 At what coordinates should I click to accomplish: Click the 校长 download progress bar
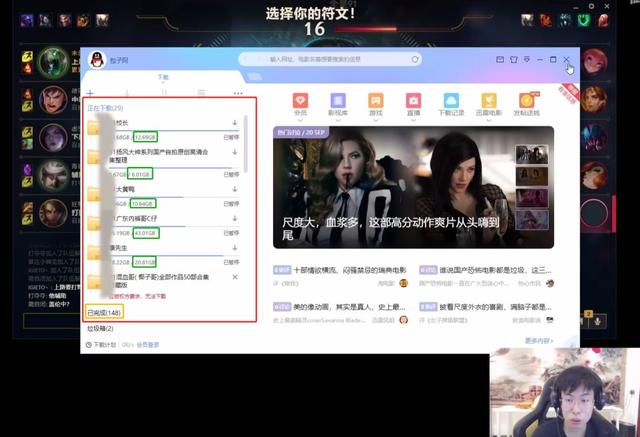tap(175, 131)
